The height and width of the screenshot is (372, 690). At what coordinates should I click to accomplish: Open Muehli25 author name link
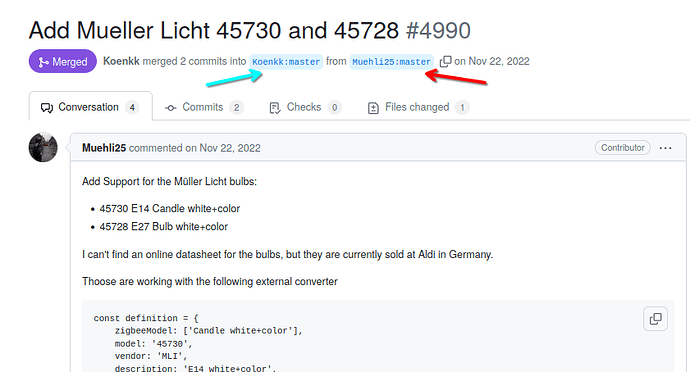point(104,148)
